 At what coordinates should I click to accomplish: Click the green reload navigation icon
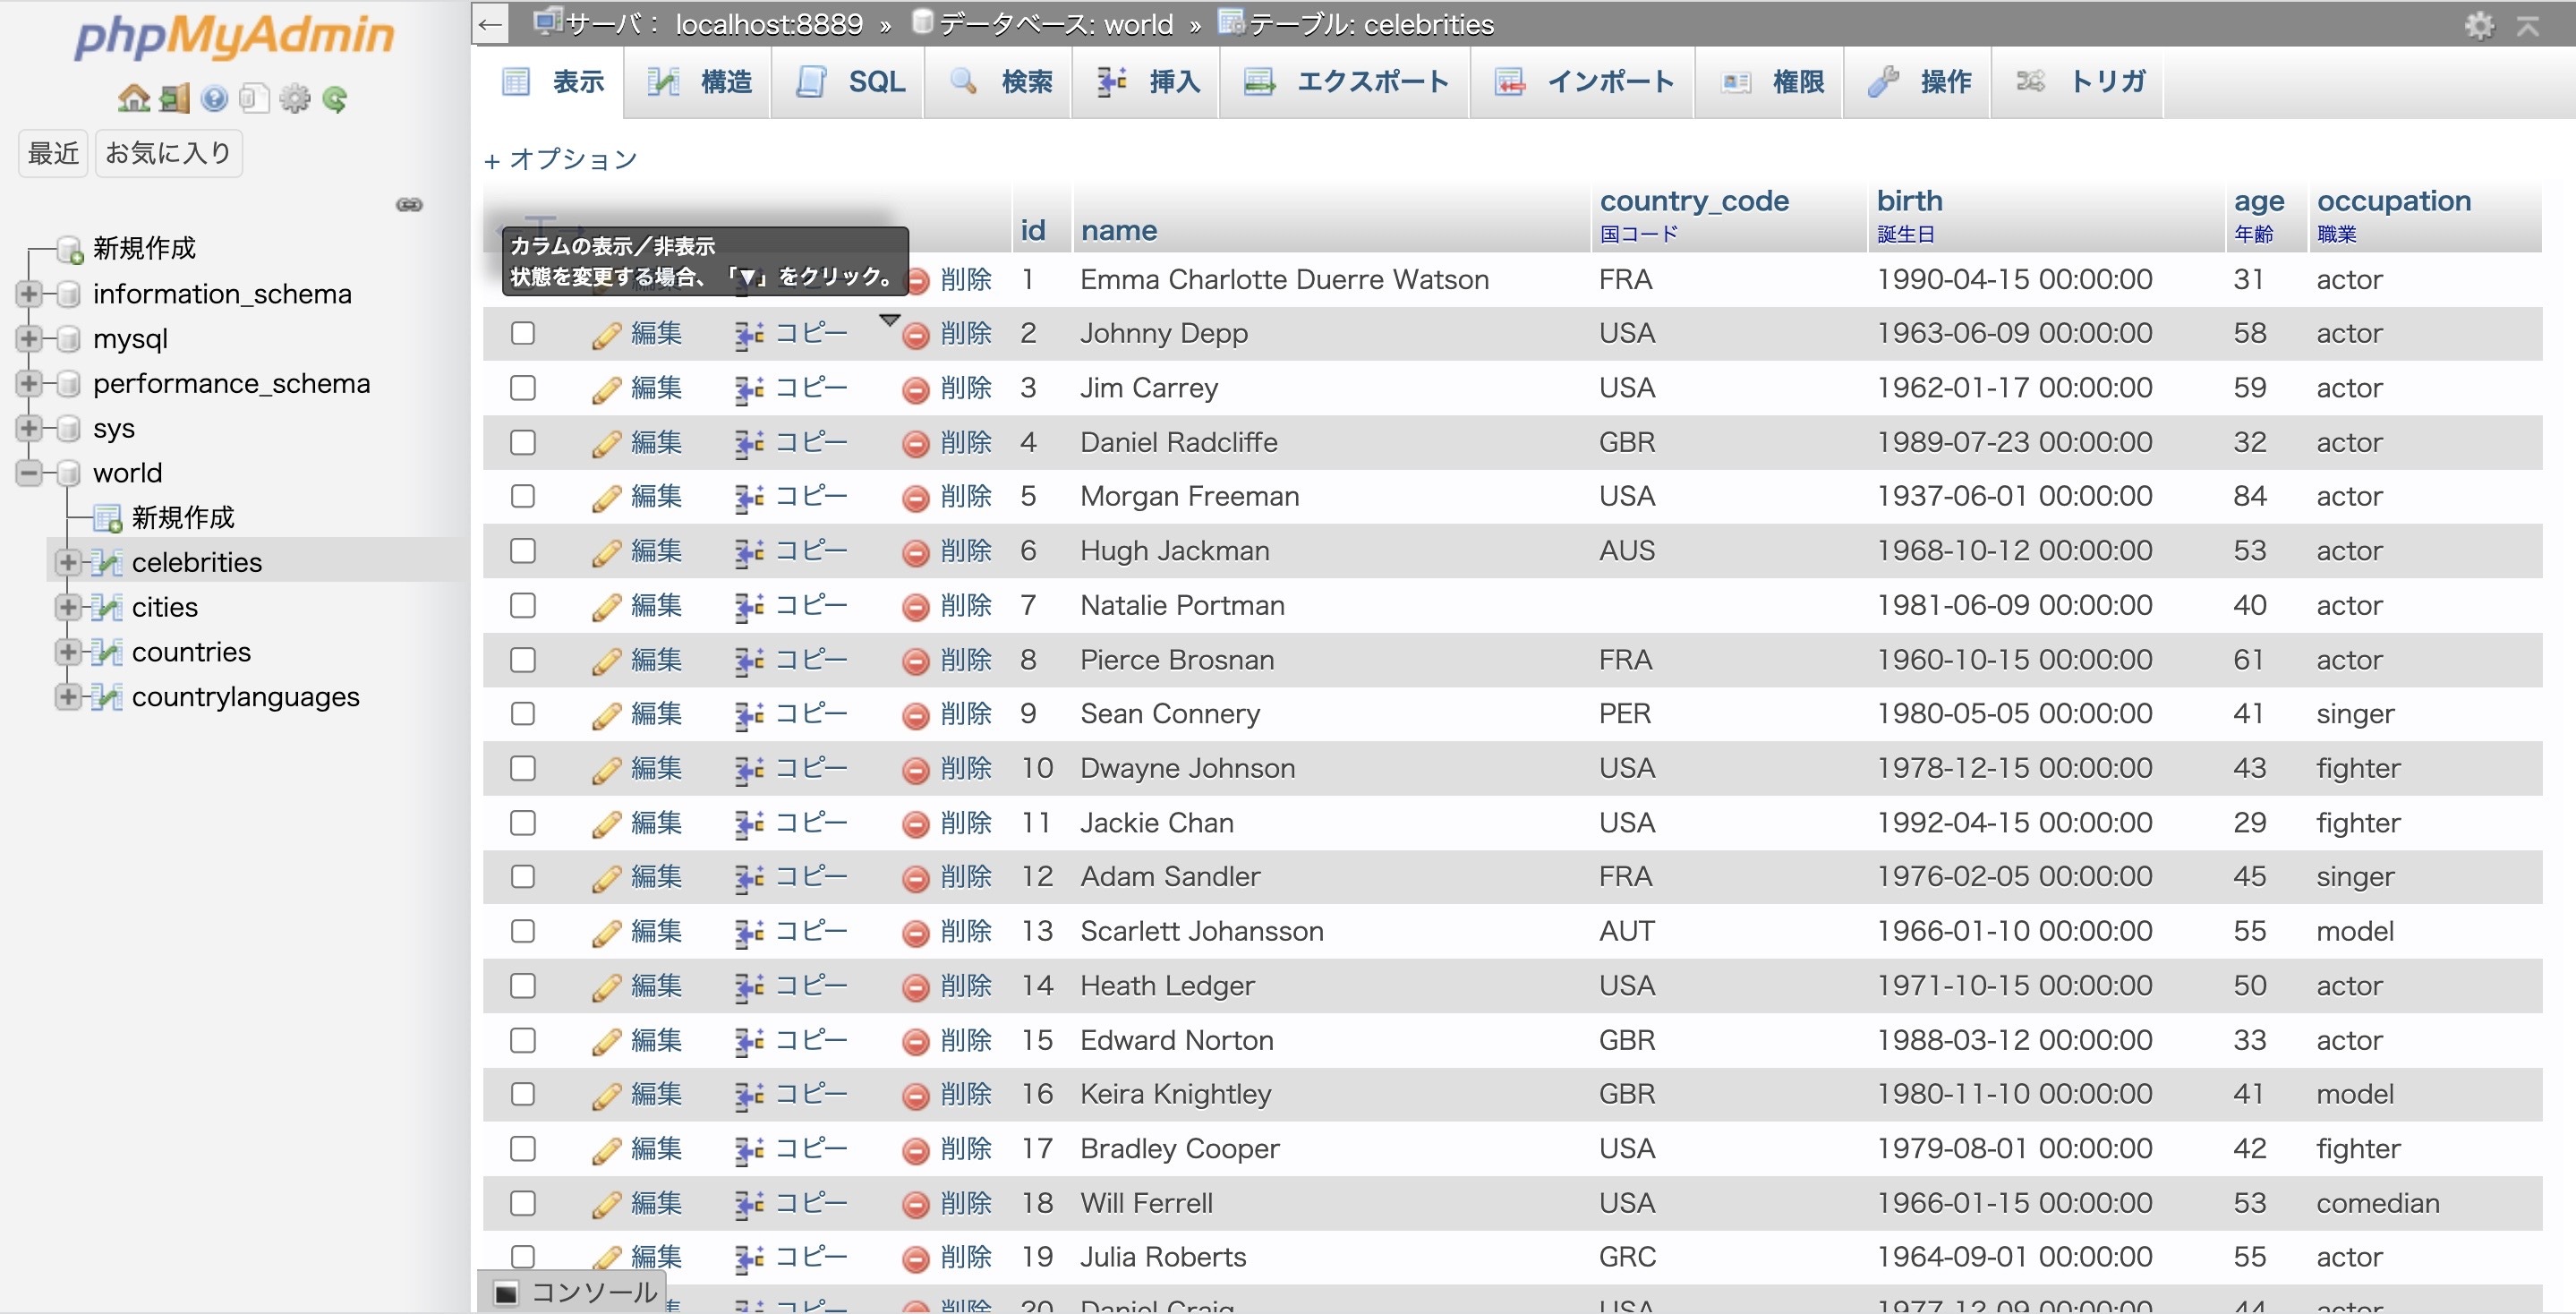336,98
